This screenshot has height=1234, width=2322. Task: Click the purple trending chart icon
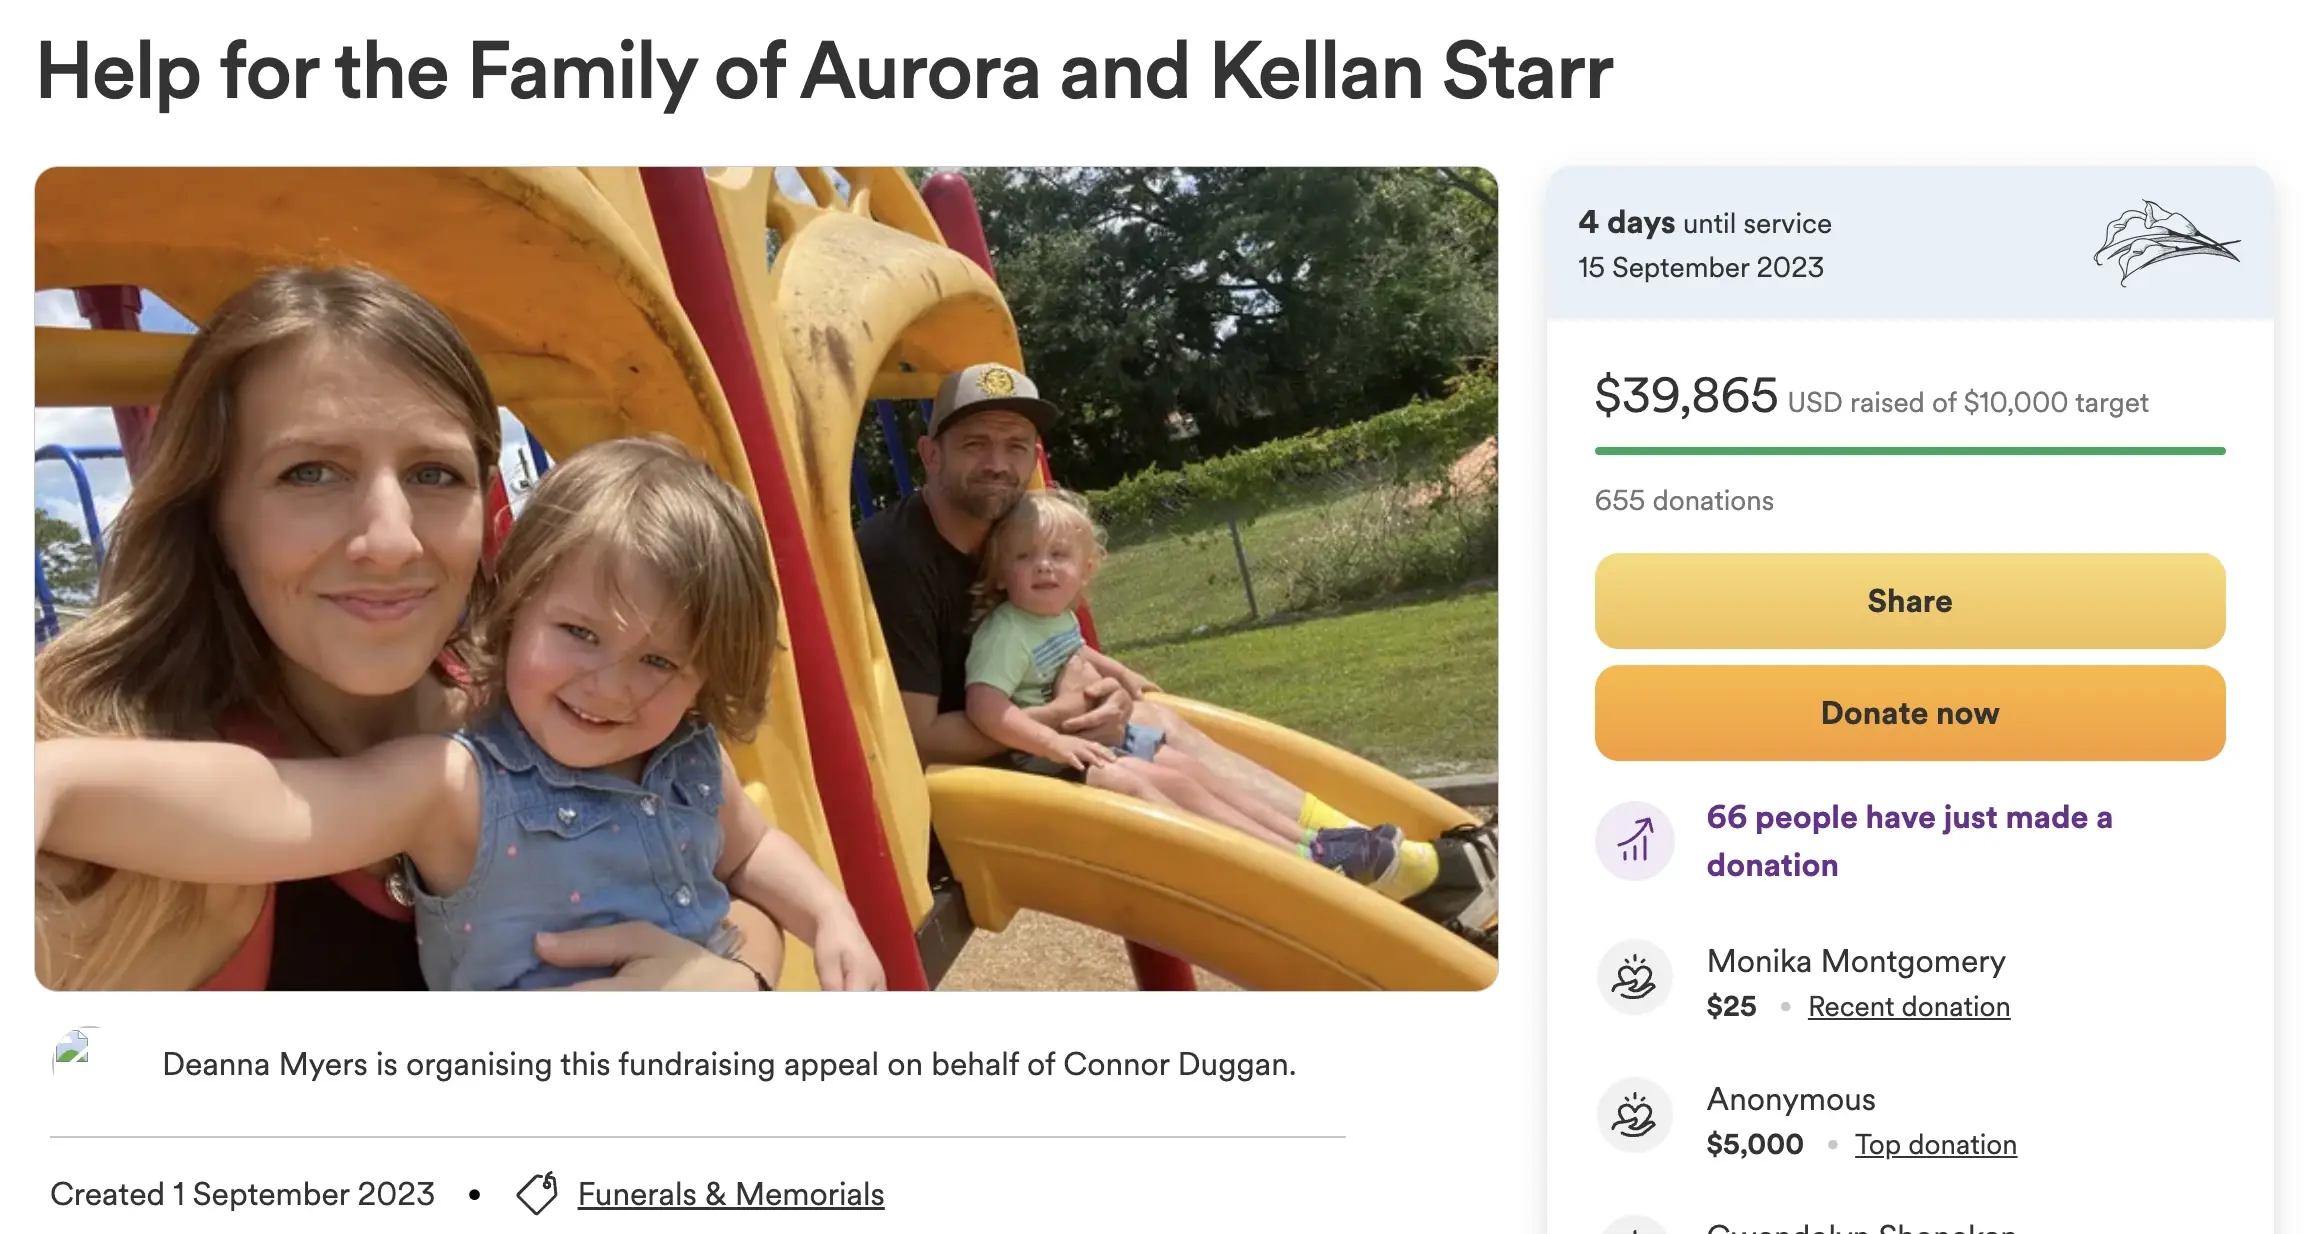pyautogui.click(x=1635, y=841)
